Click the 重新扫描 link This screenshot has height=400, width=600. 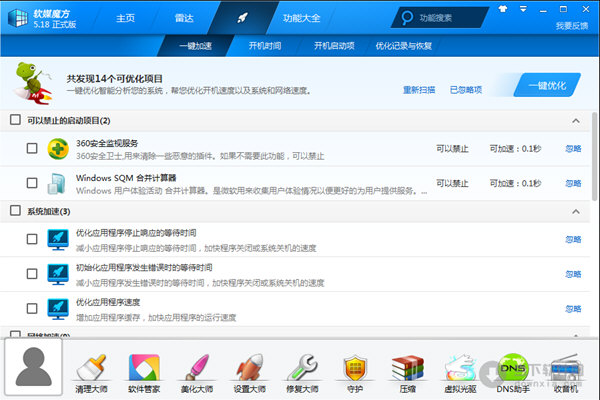[x=419, y=89]
